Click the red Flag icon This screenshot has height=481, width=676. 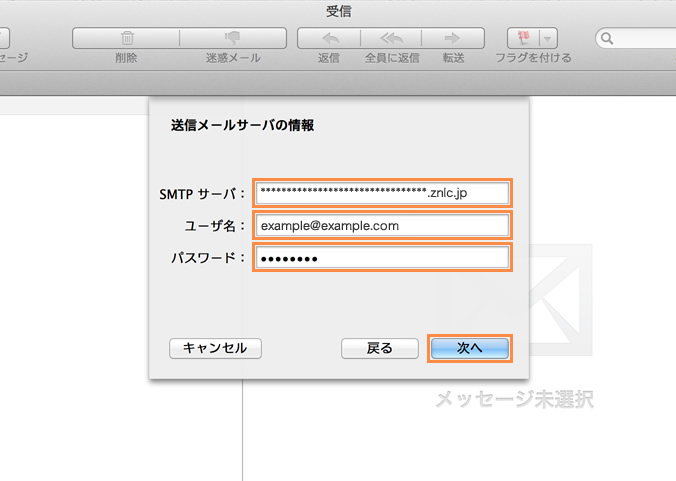click(x=523, y=38)
